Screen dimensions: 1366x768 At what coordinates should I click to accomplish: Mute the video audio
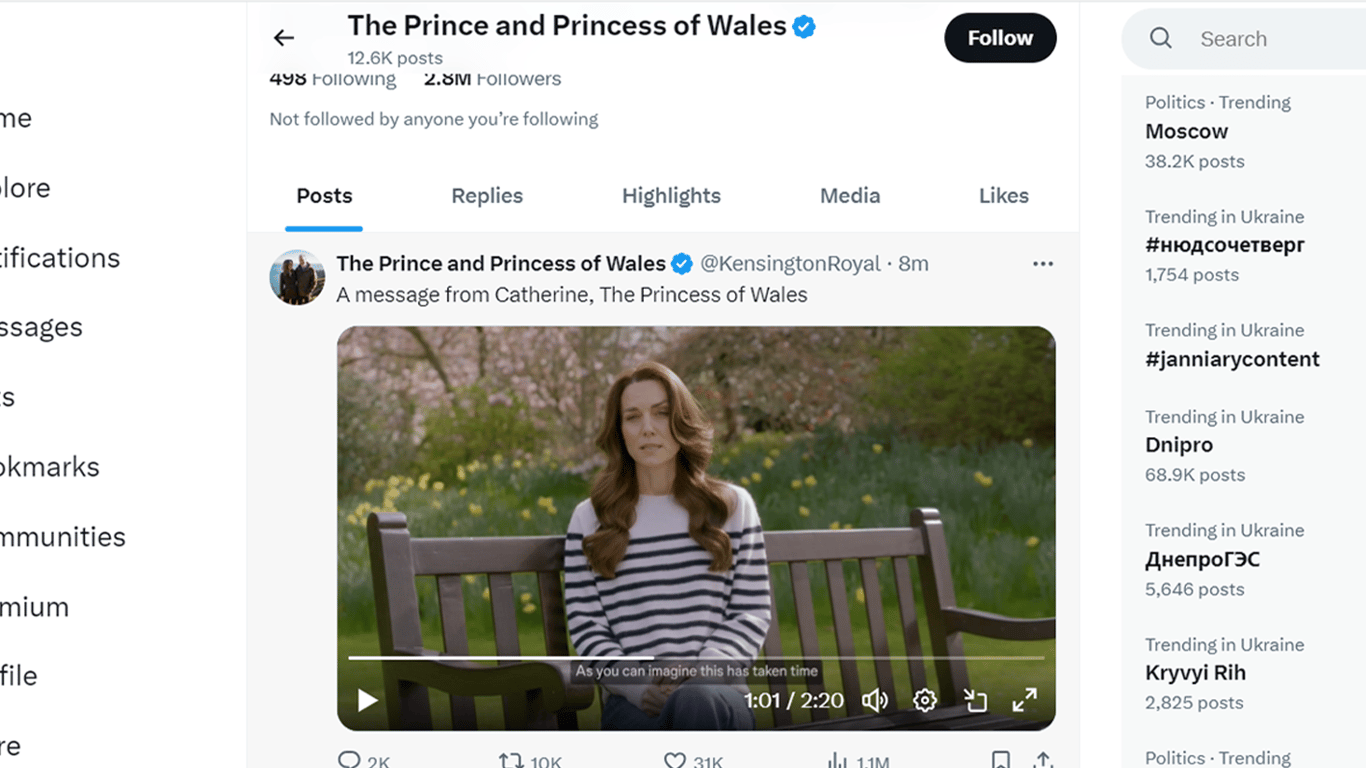click(874, 700)
